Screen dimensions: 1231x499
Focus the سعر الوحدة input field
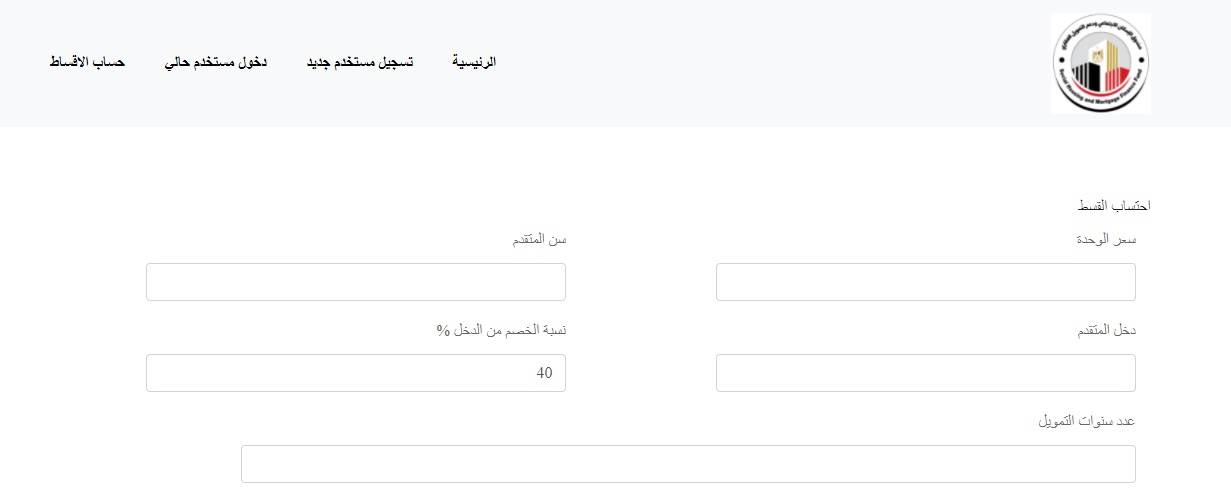point(926,282)
